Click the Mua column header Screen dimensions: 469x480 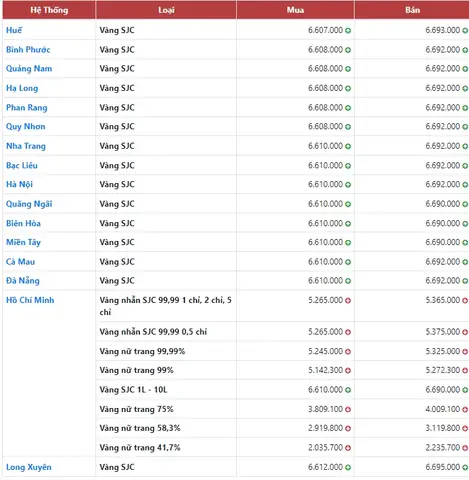coord(295,10)
